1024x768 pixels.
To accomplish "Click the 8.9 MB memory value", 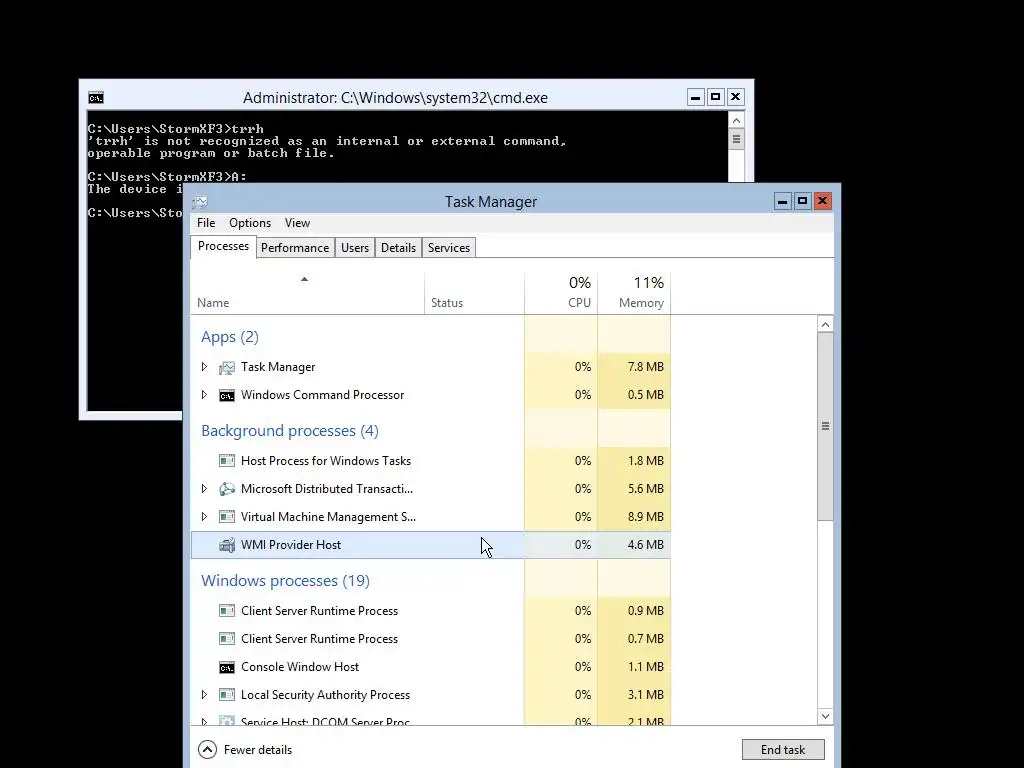I will point(645,517).
